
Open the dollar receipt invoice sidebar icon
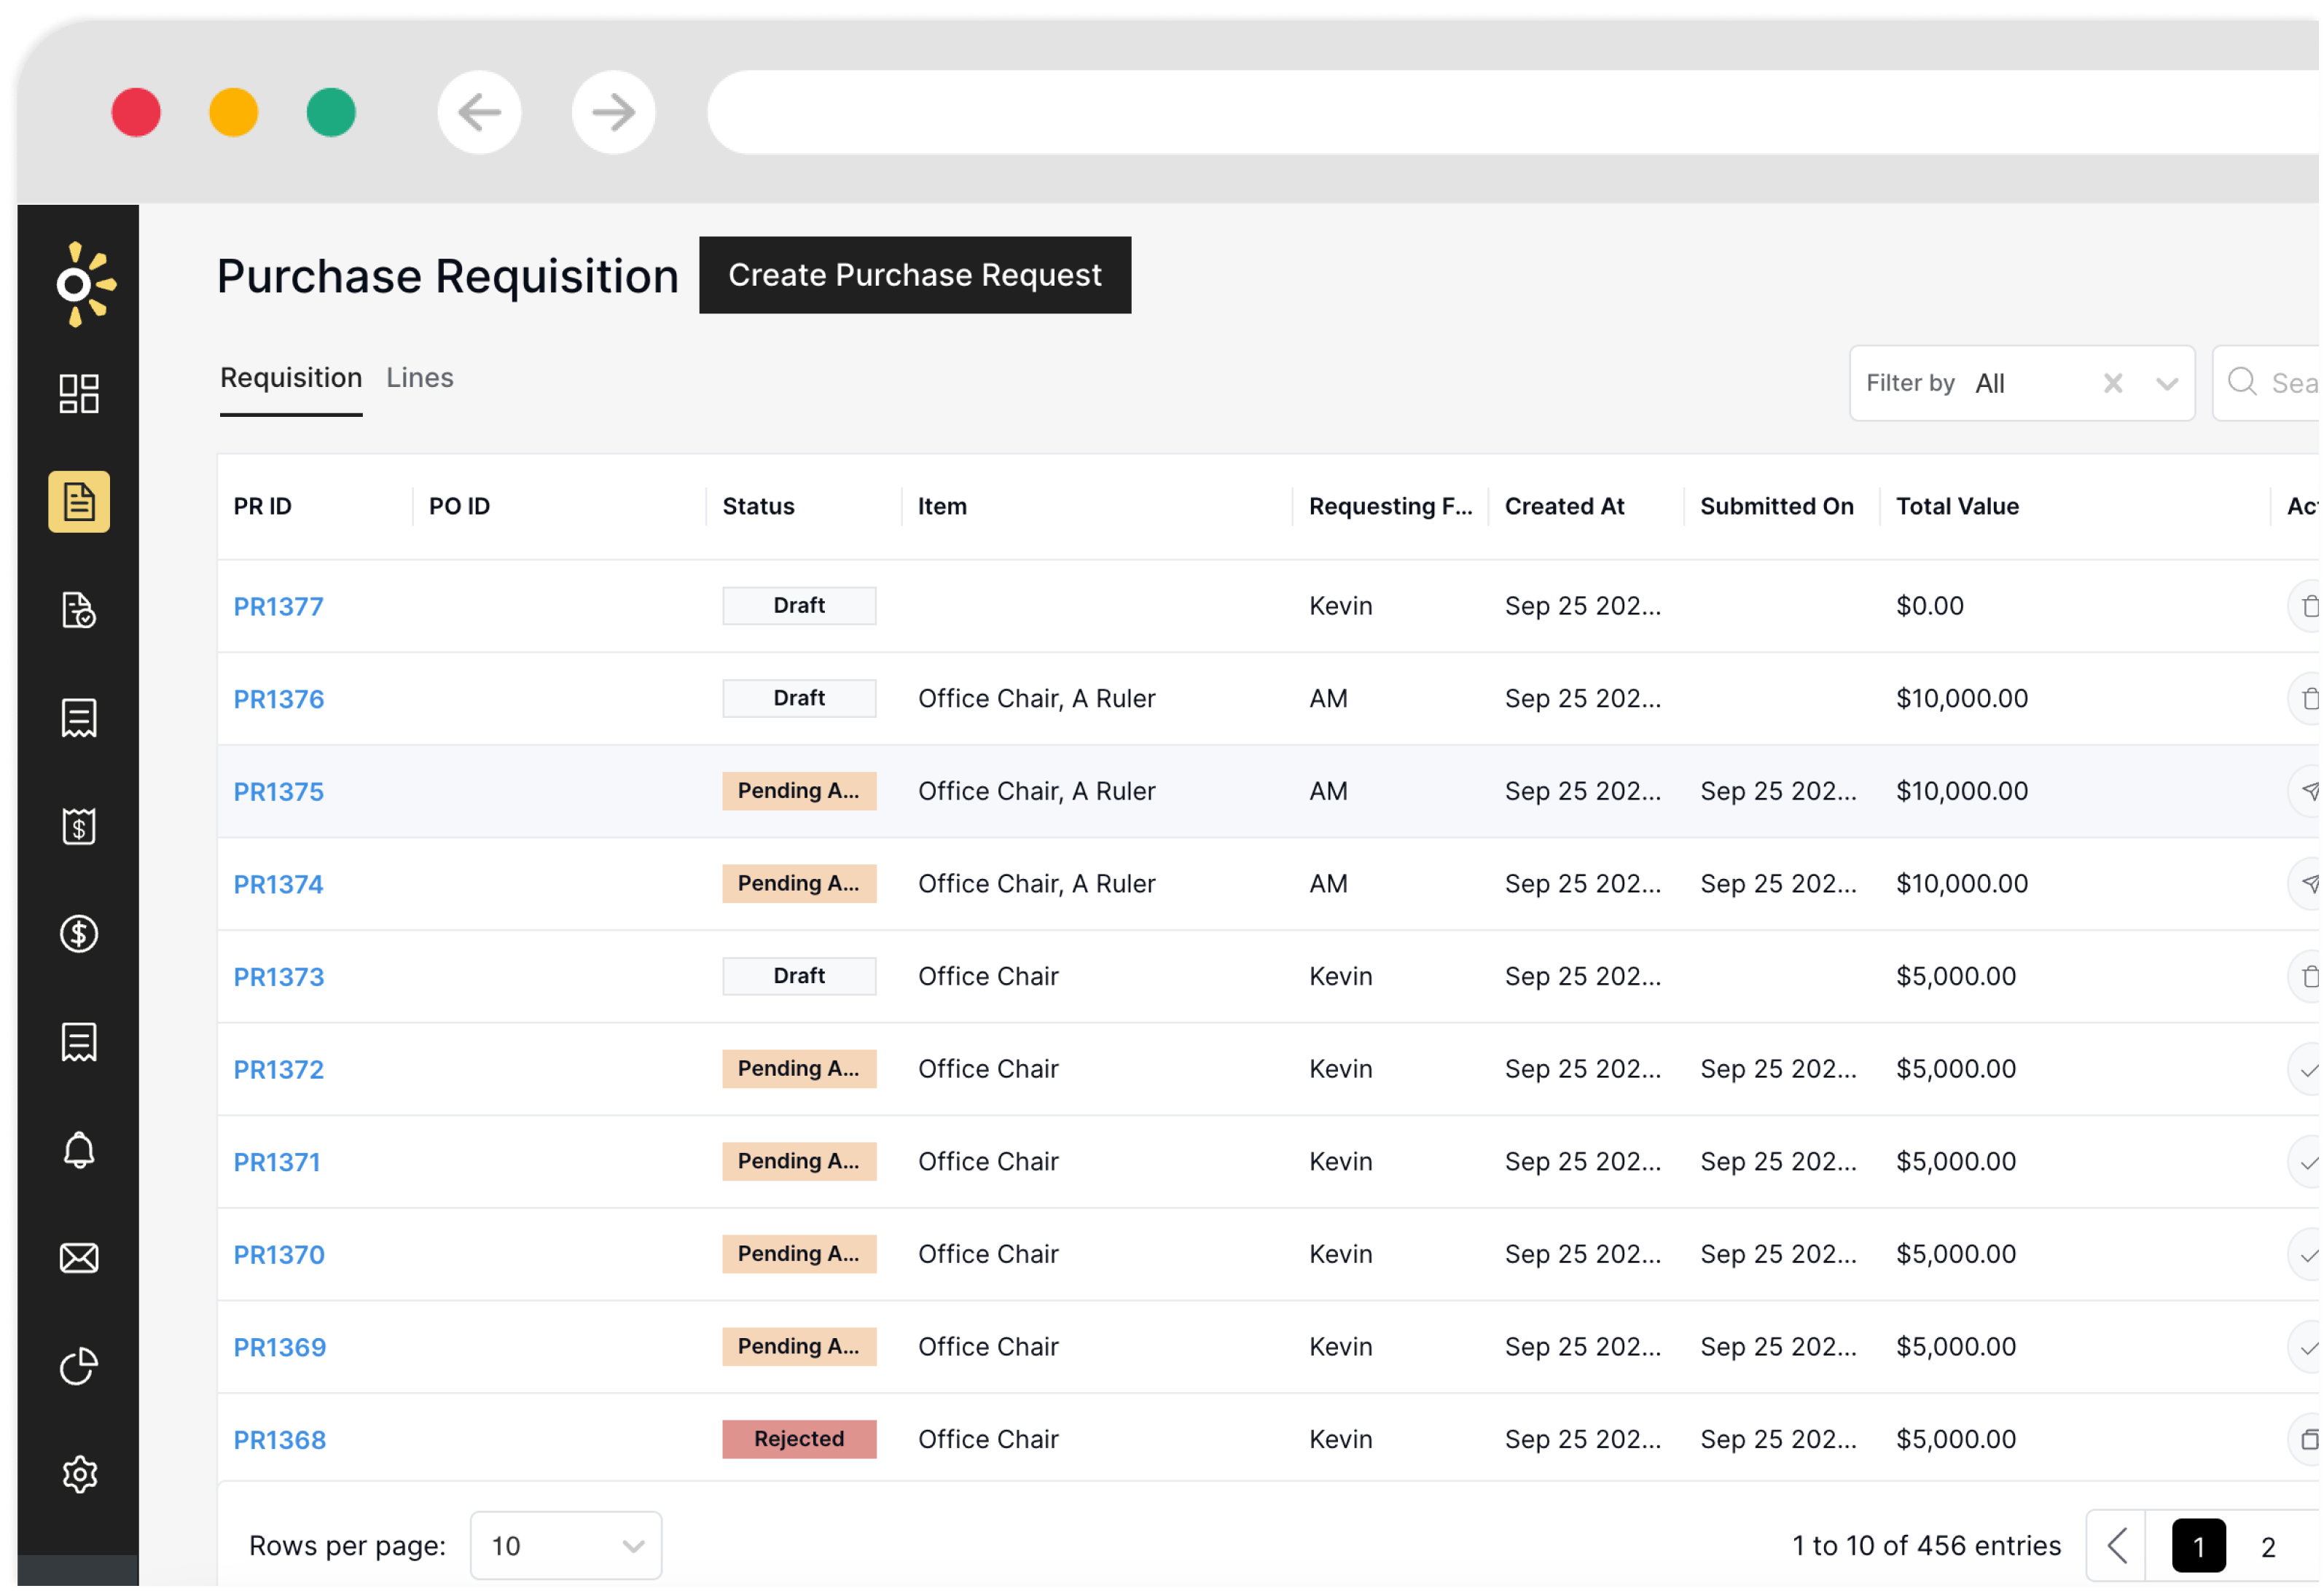point(79,827)
